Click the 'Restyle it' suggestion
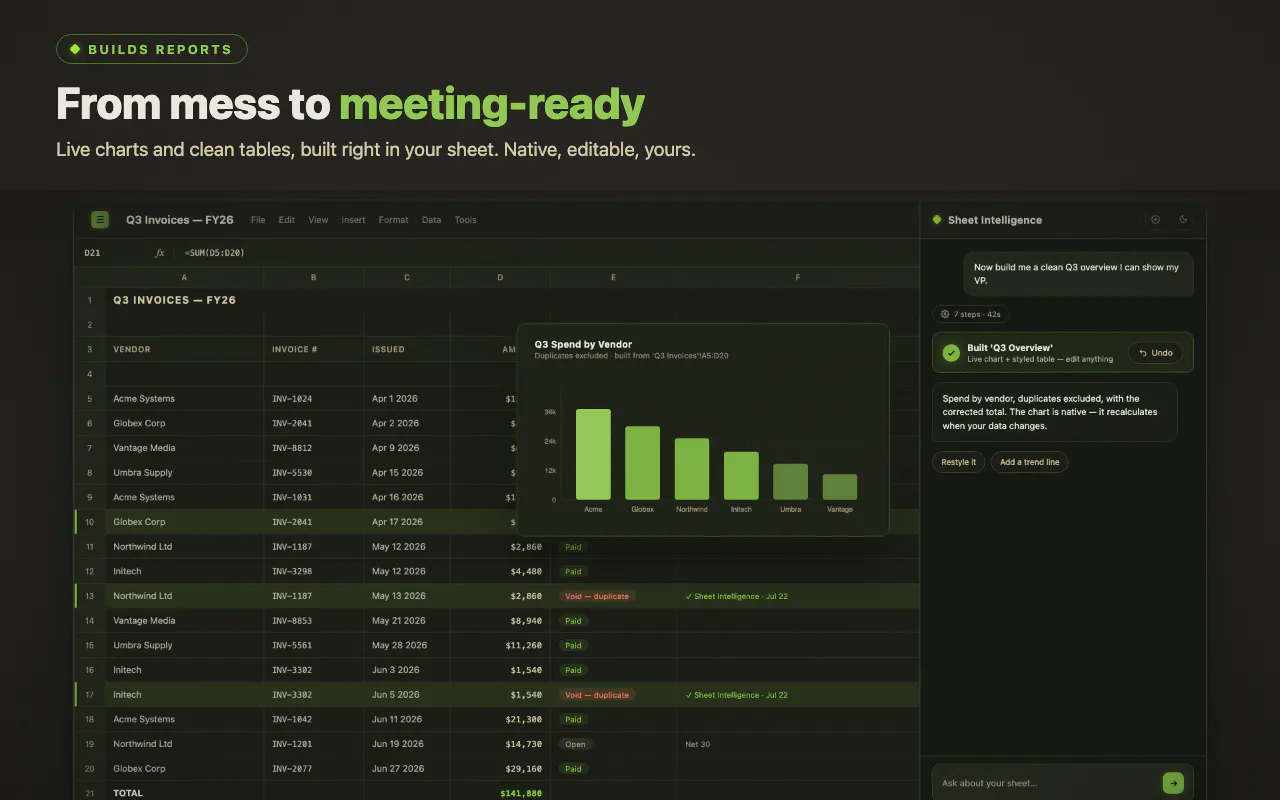 [x=958, y=462]
